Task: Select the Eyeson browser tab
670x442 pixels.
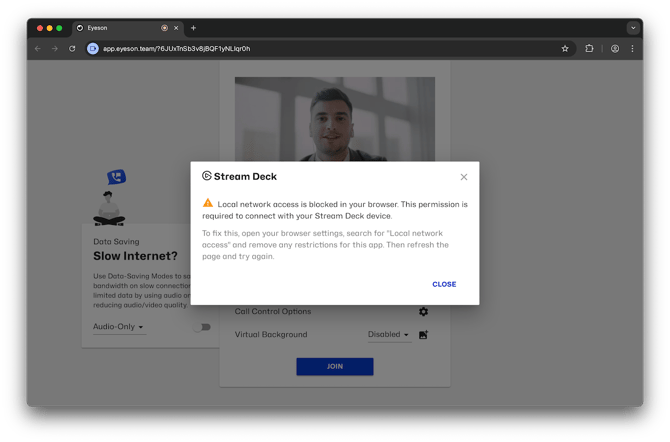Action: pos(127,28)
